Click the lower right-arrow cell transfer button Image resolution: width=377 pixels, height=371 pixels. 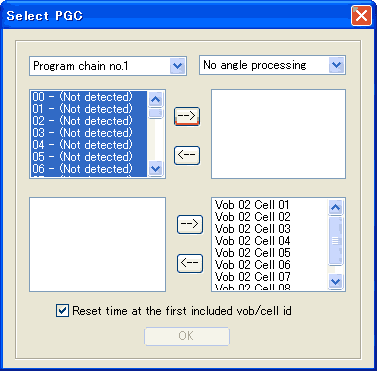point(190,224)
